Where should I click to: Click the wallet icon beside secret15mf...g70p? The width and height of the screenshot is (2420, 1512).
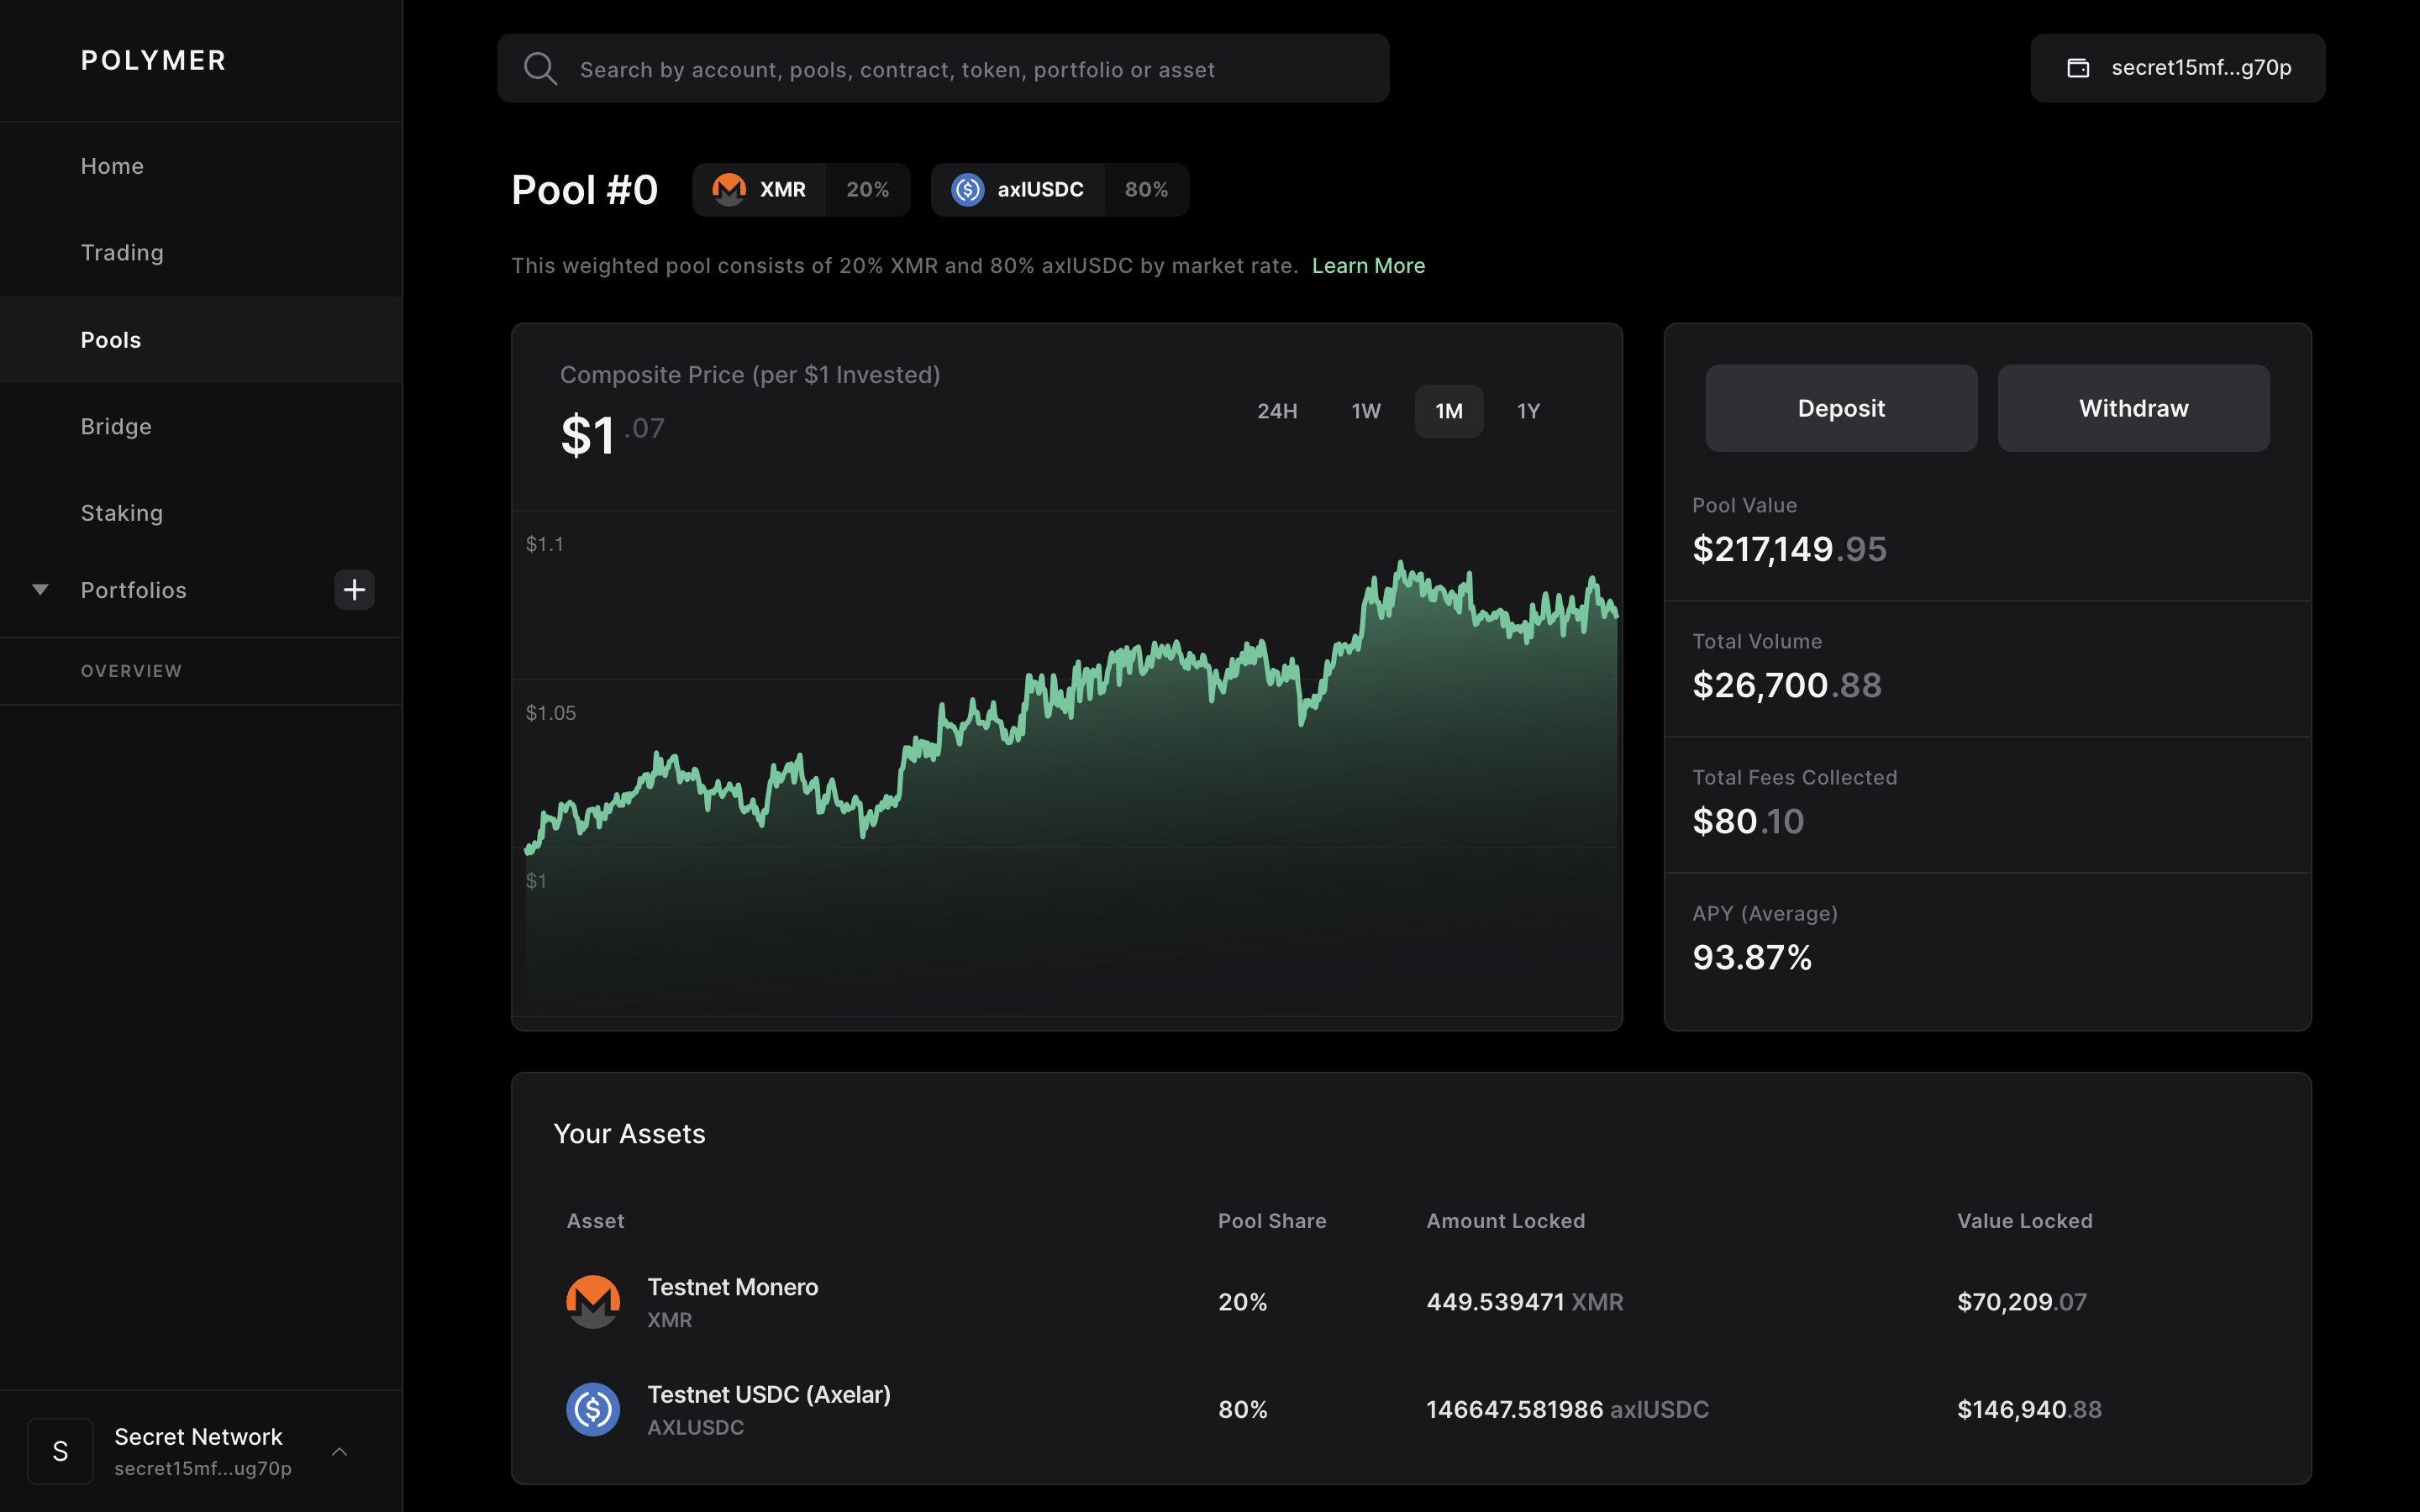(2079, 68)
